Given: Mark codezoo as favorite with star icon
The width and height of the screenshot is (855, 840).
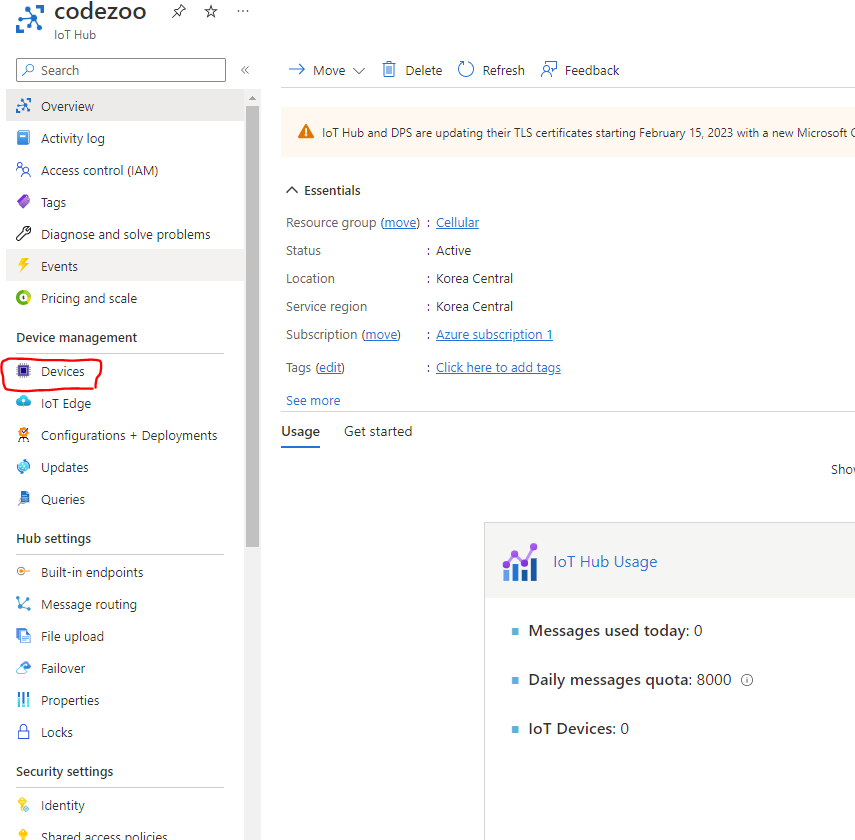Looking at the screenshot, I should tap(211, 11).
